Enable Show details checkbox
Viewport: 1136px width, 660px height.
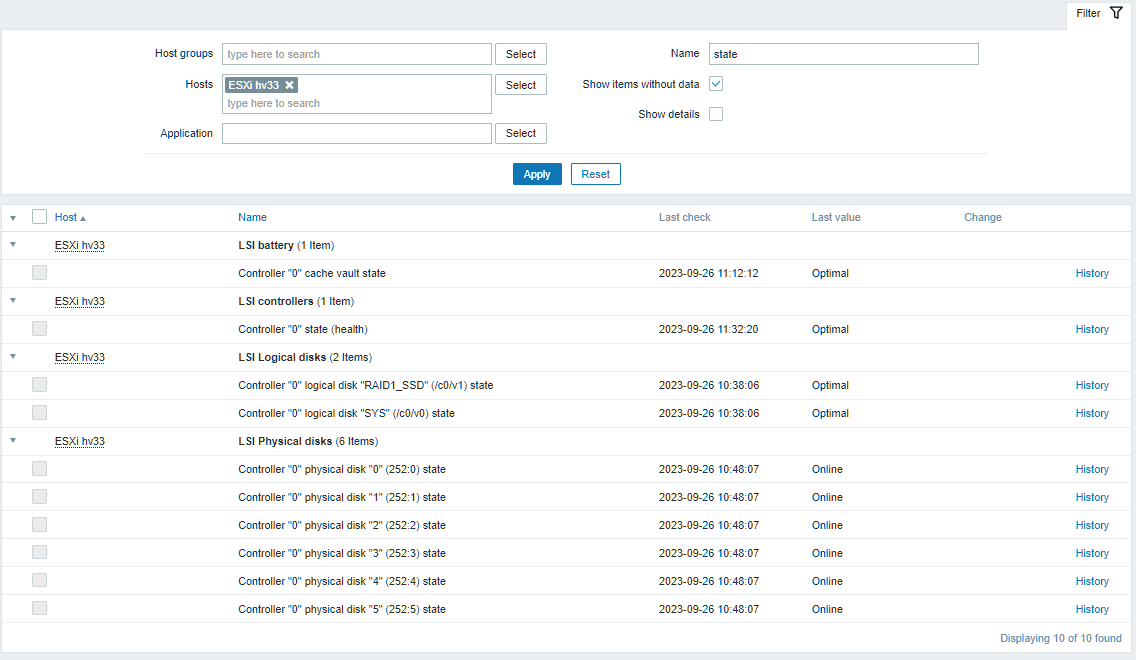716,114
